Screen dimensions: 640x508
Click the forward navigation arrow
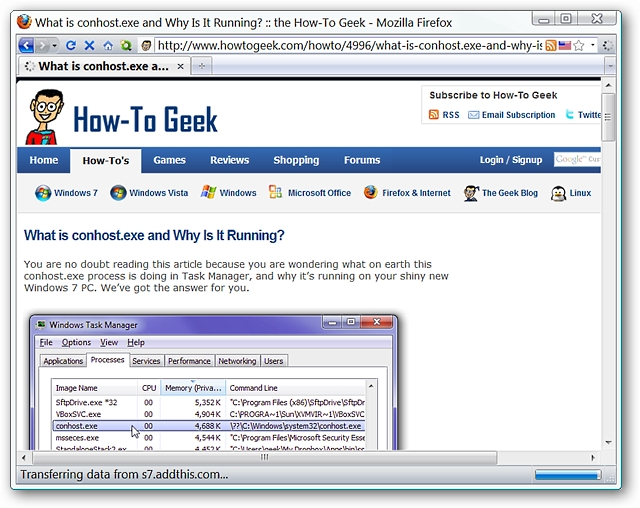coord(42,45)
